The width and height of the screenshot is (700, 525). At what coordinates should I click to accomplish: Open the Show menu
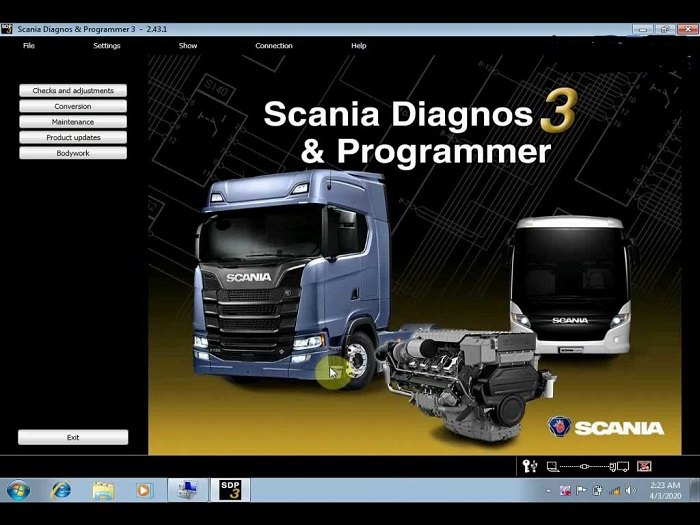tap(188, 46)
